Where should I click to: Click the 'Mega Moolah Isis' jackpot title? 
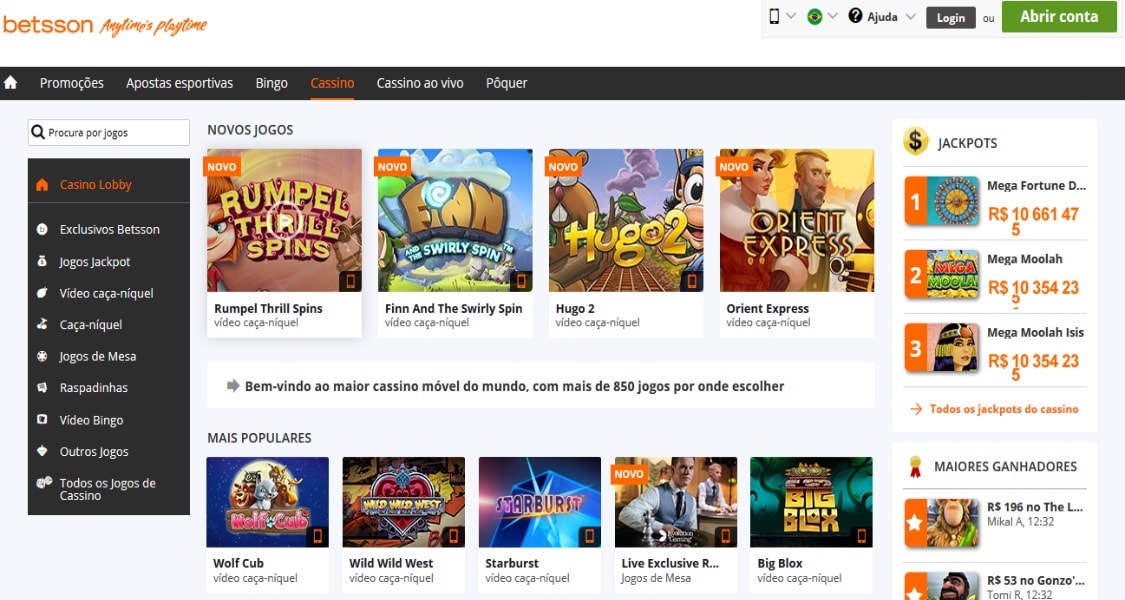coord(1035,332)
